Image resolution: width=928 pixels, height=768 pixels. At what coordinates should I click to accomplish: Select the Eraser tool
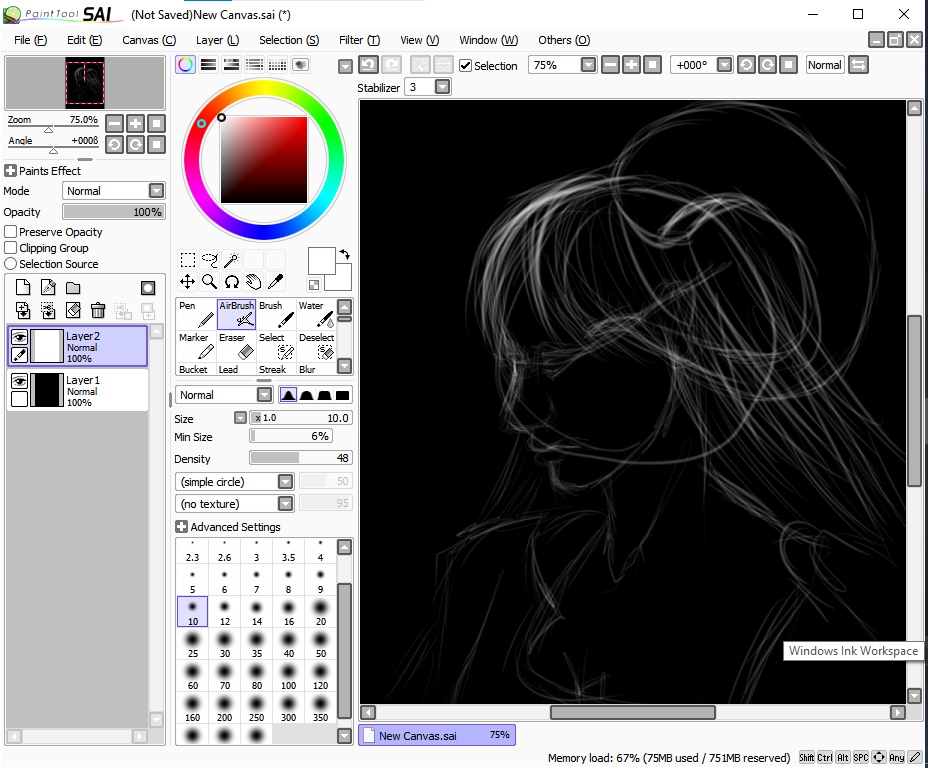click(236, 346)
